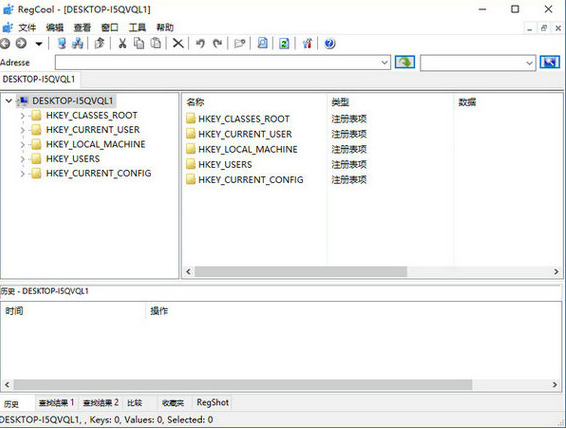566x429 pixels.
Task: Expand the HKEY_CLASSES_ROOT tree node
Action: (22, 116)
